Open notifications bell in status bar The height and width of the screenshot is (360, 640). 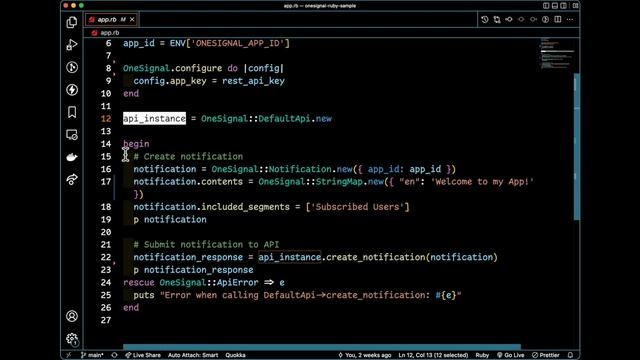click(x=570, y=355)
